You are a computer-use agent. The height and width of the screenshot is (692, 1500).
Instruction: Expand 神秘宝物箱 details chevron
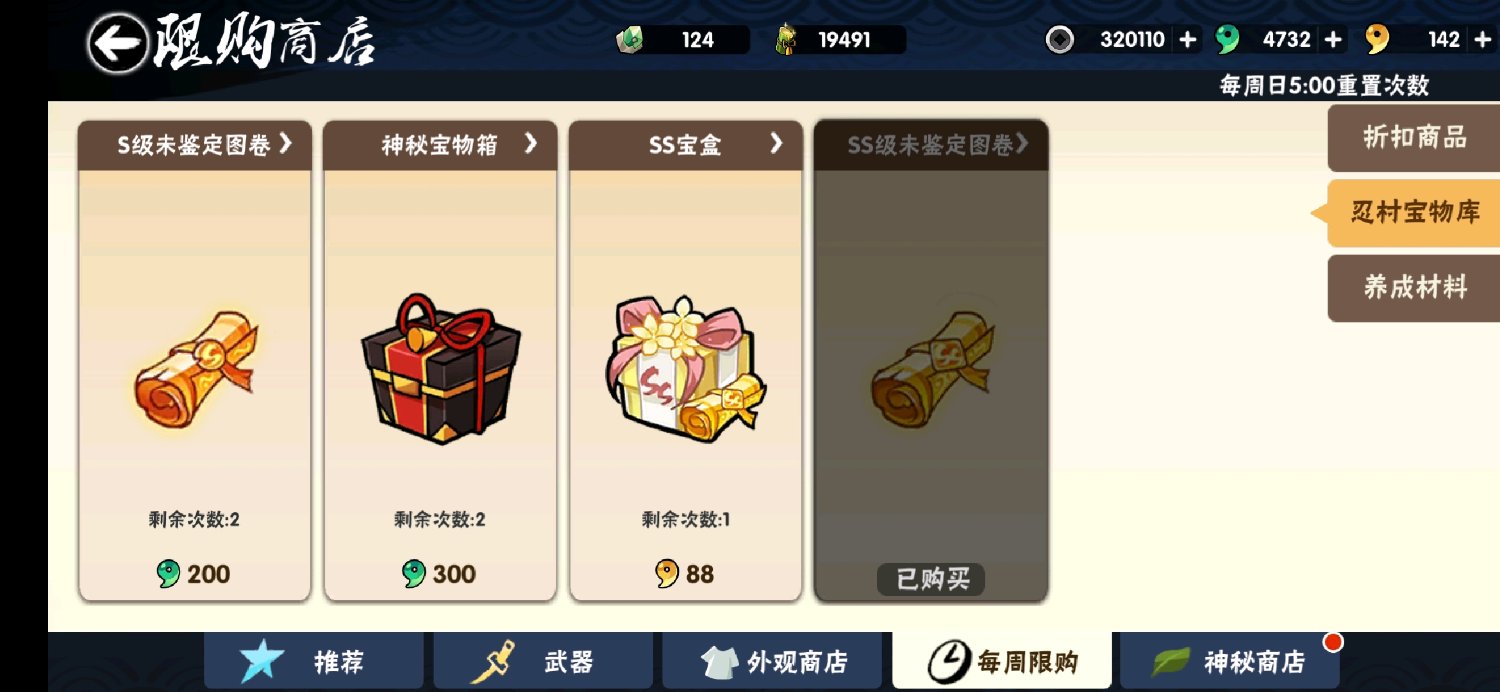[x=531, y=144]
